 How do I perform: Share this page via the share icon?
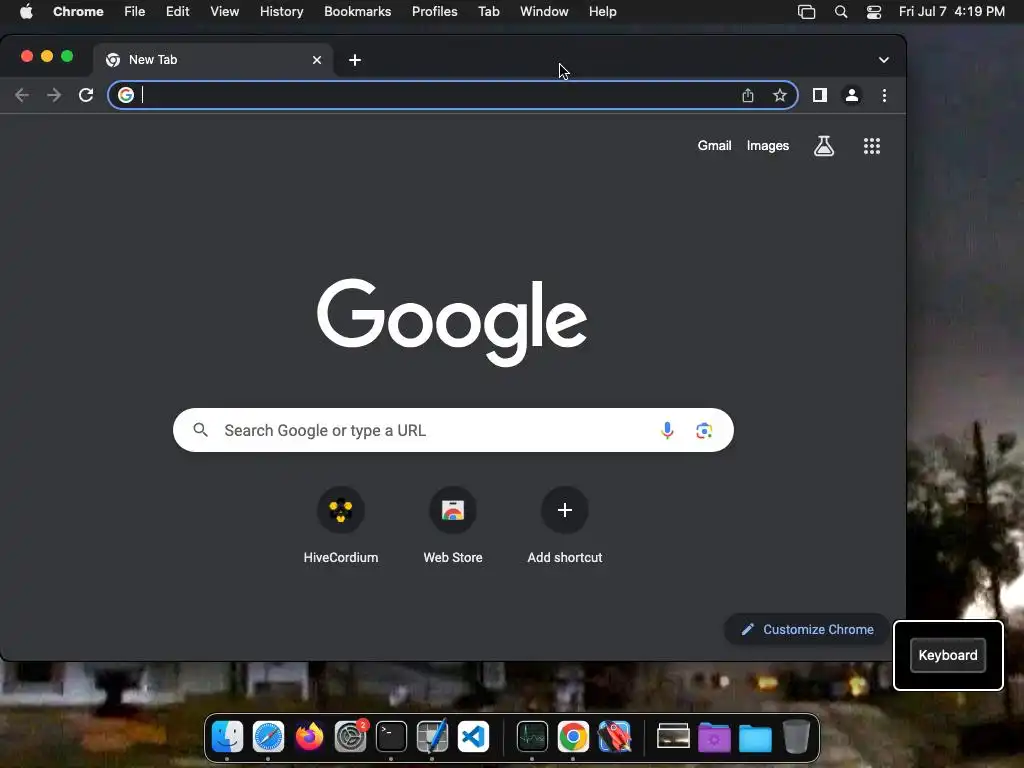[x=748, y=95]
